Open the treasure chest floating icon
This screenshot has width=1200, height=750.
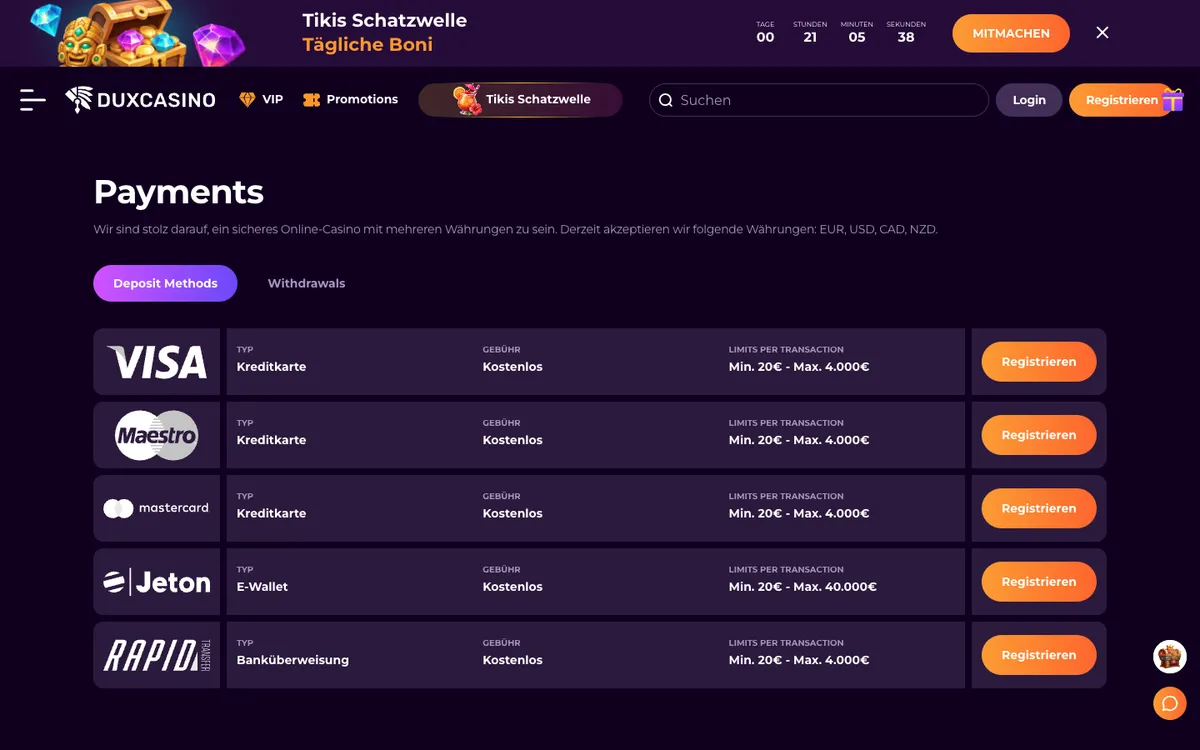(x=1170, y=657)
